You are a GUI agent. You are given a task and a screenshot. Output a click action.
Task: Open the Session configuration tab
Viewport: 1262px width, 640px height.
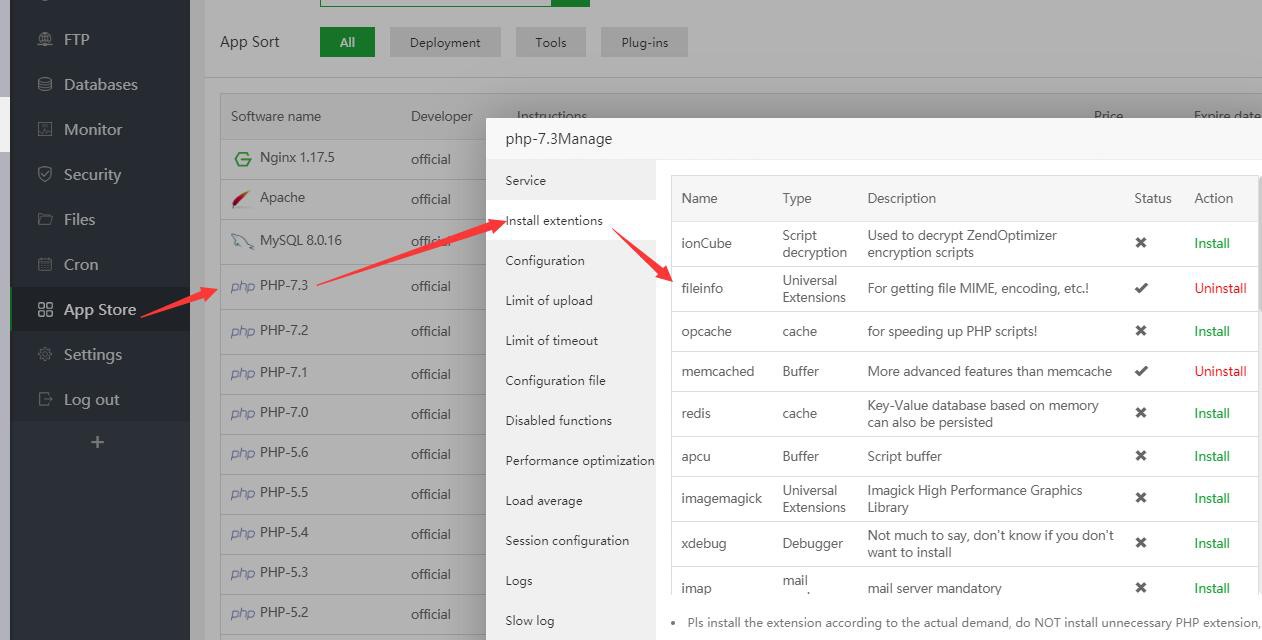570,540
